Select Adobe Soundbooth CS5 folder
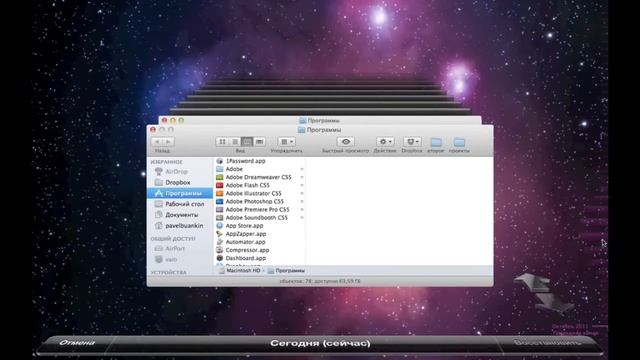 coord(260,218)
